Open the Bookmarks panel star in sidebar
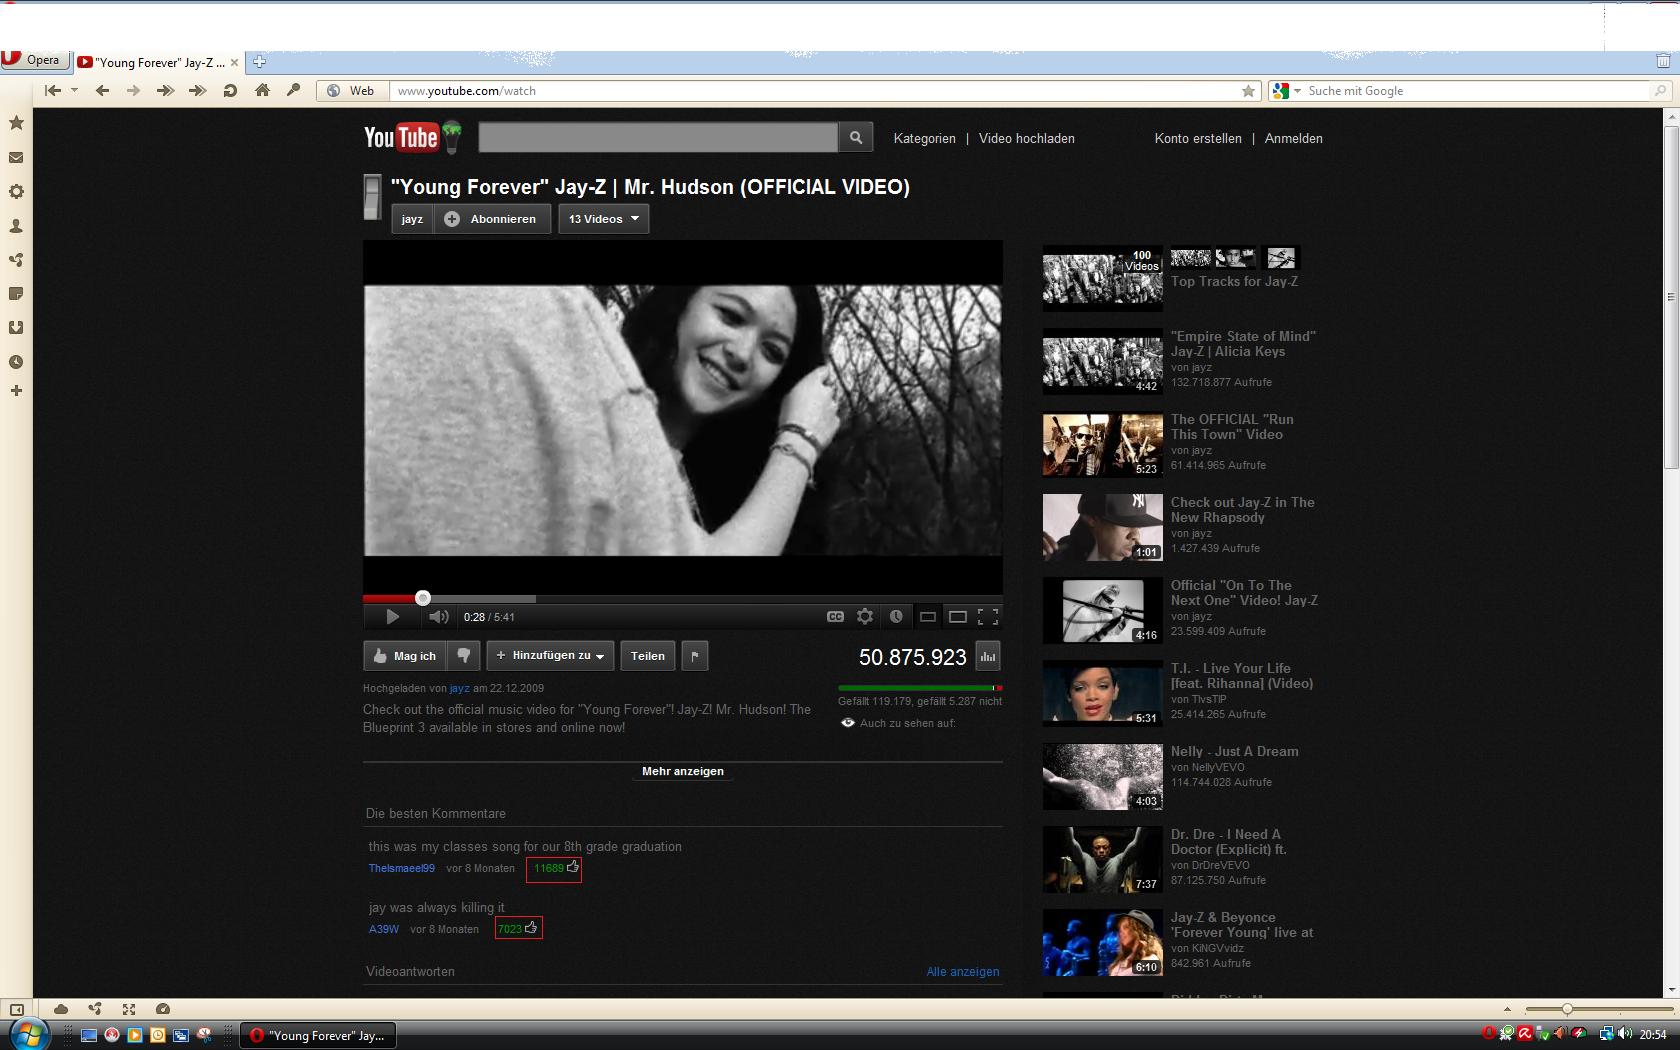 (16, 123)
